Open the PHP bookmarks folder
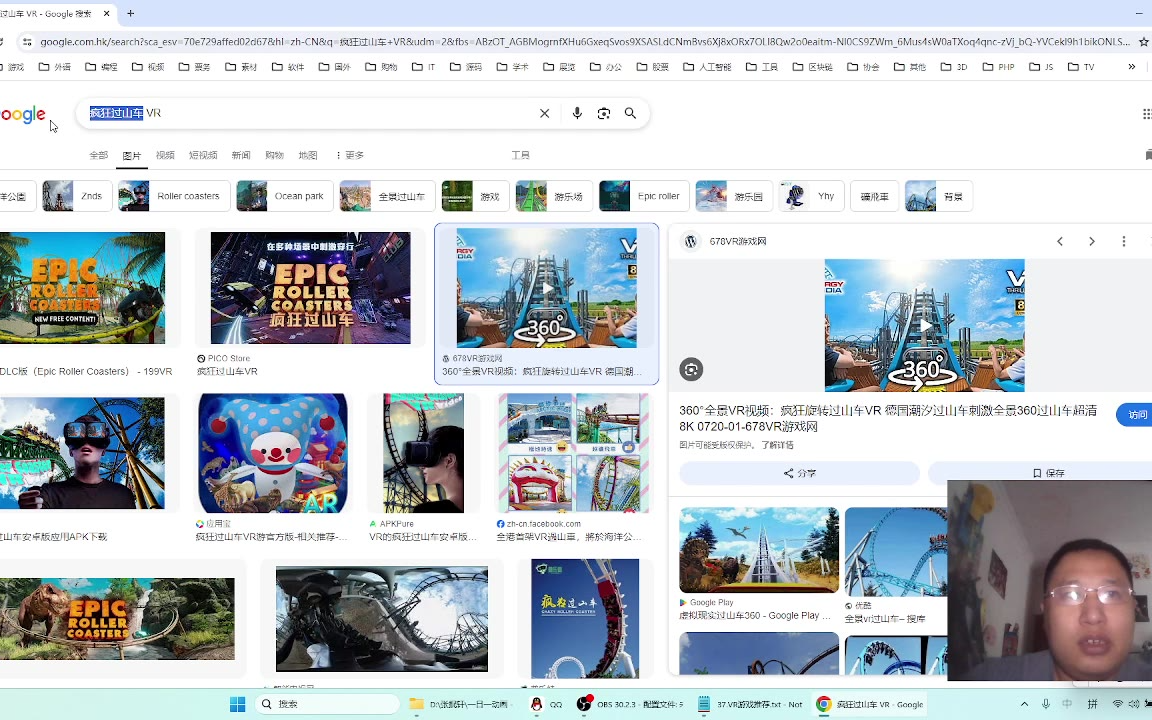The image size is (1152, 720). click(x=998, y=67)
